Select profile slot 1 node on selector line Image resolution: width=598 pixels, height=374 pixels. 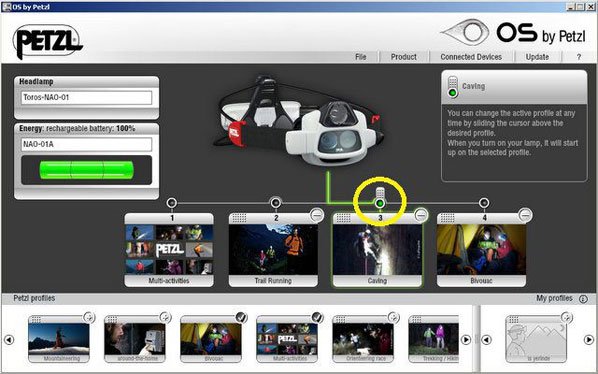172,203
